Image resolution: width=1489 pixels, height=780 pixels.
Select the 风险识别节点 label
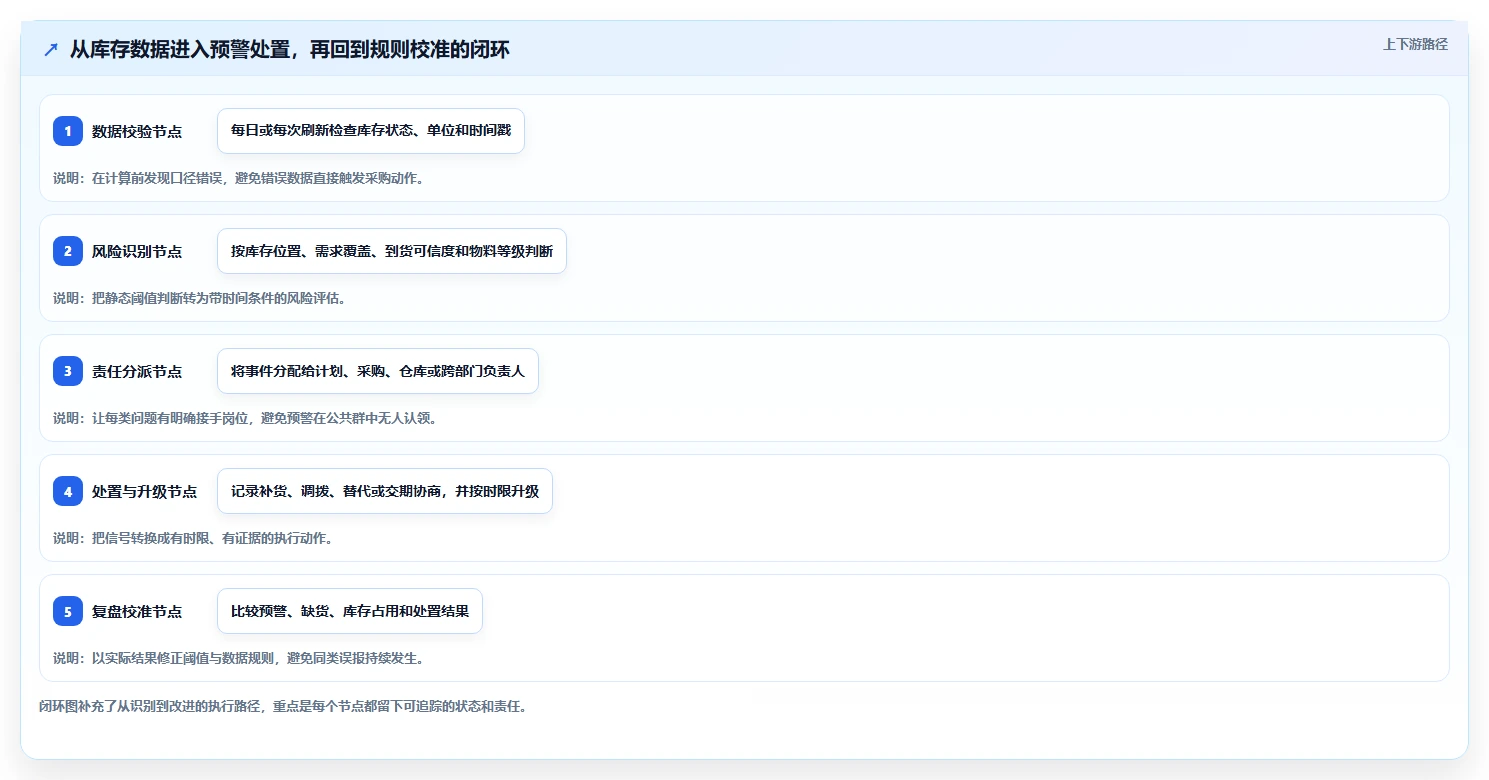point(137,251)
